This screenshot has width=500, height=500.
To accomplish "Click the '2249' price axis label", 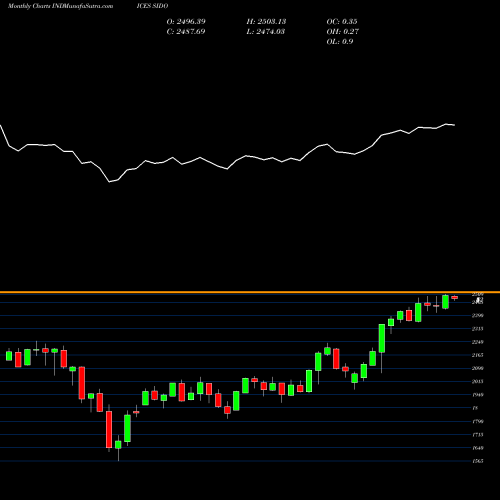I will click(478, 342).
